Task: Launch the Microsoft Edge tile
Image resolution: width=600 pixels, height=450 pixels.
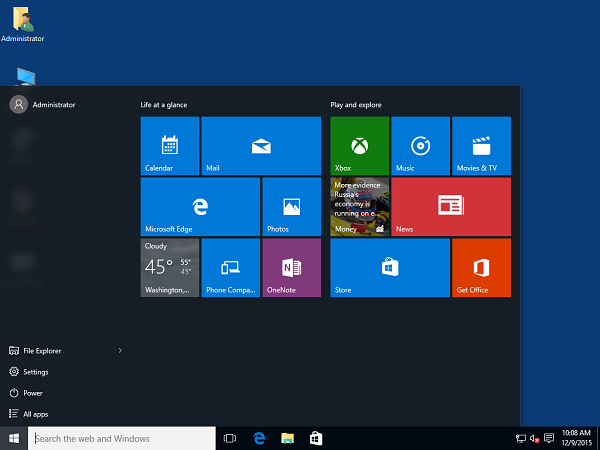Action: pos(200,207)
